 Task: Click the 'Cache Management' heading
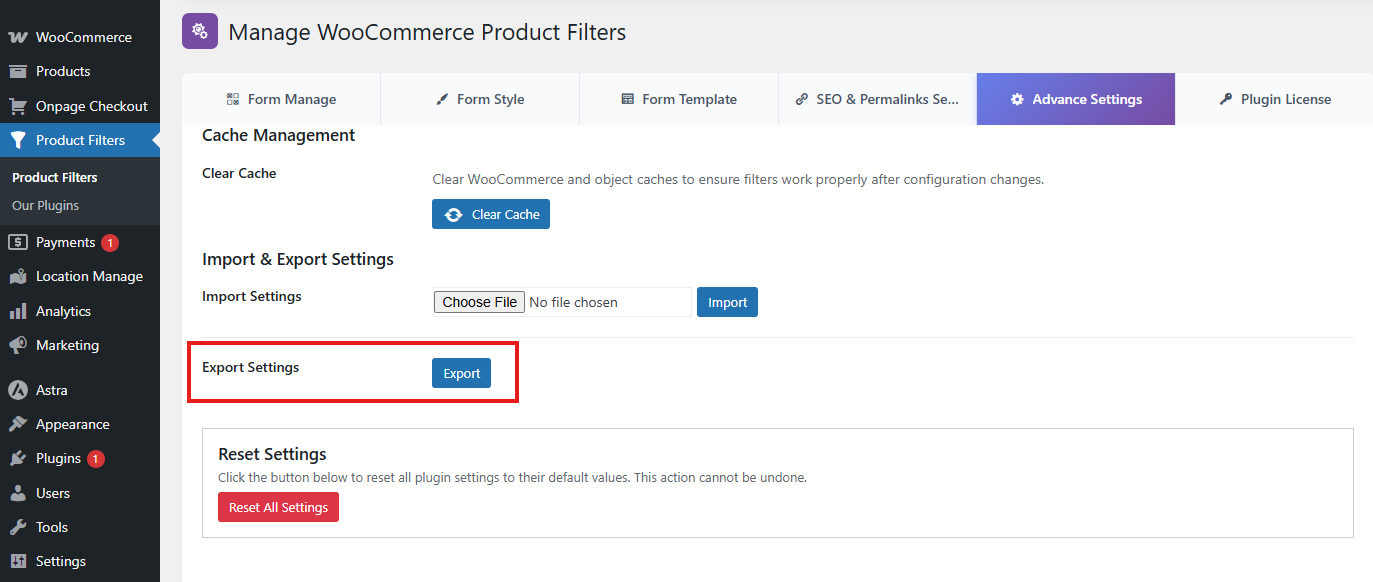279,135
